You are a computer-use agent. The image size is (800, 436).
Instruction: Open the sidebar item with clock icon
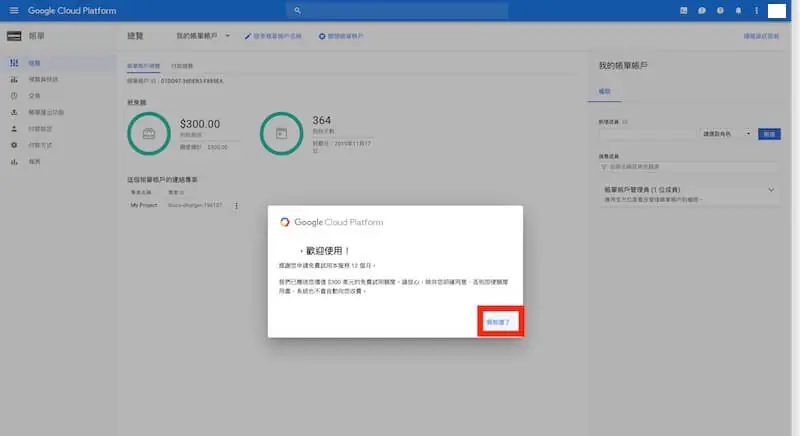pos(58,96)
